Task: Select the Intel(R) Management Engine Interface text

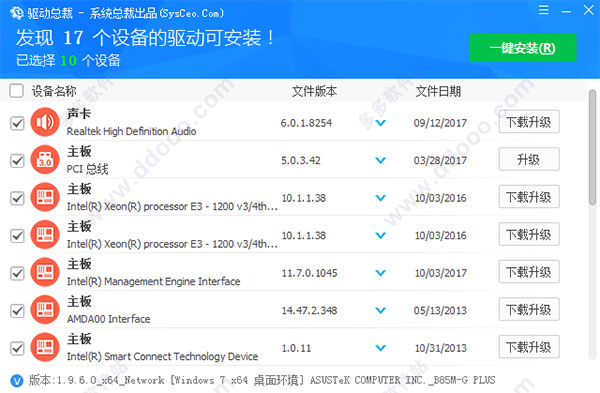Action: pyautogui.click(x=153, y=282)
